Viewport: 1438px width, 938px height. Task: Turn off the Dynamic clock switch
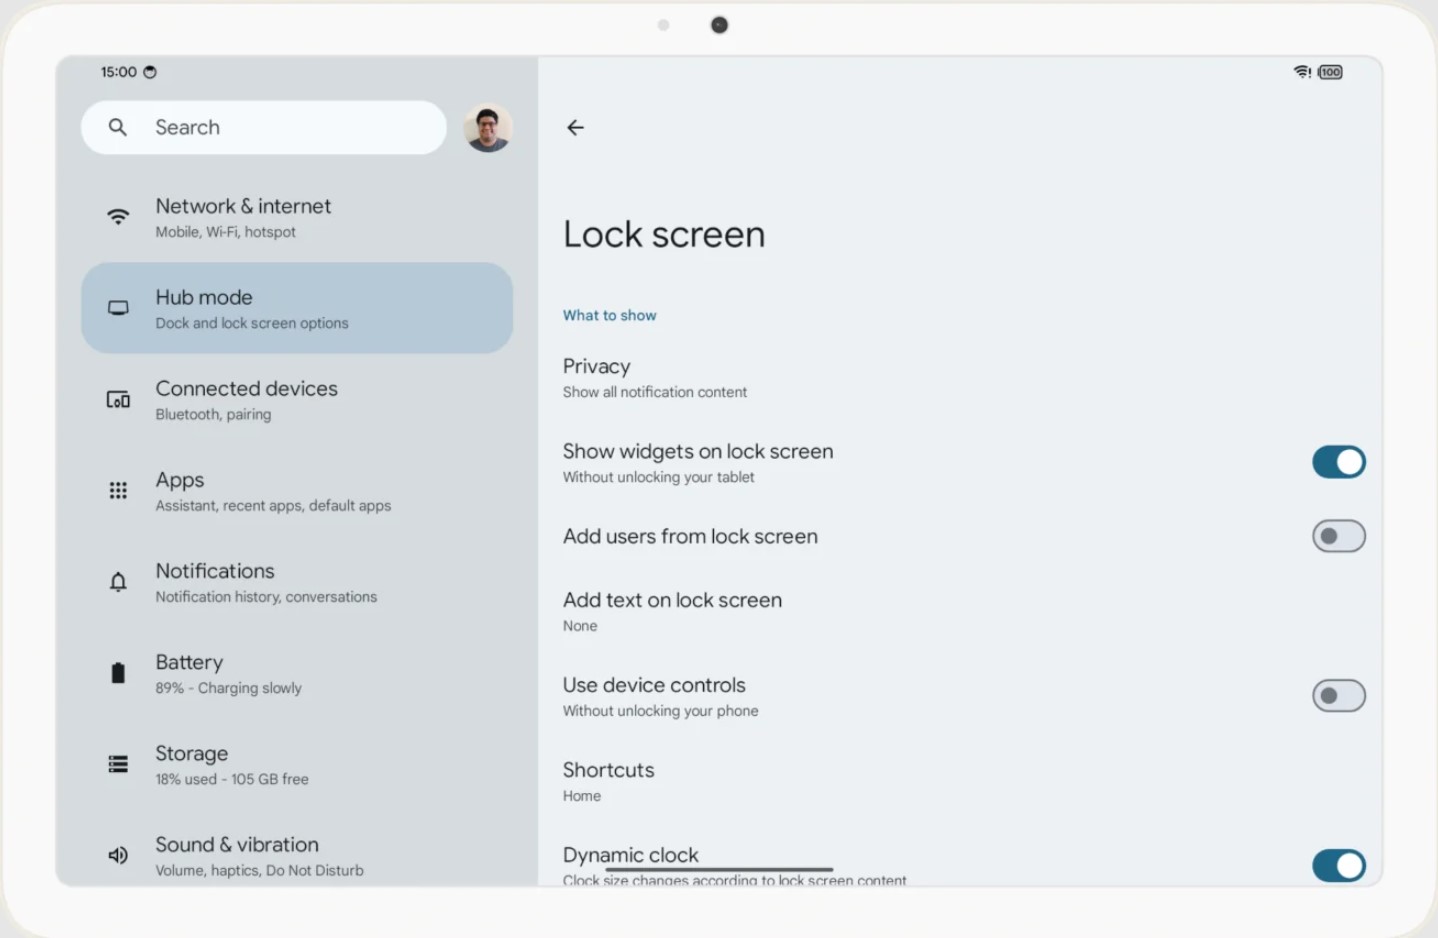coord(1338,865)
